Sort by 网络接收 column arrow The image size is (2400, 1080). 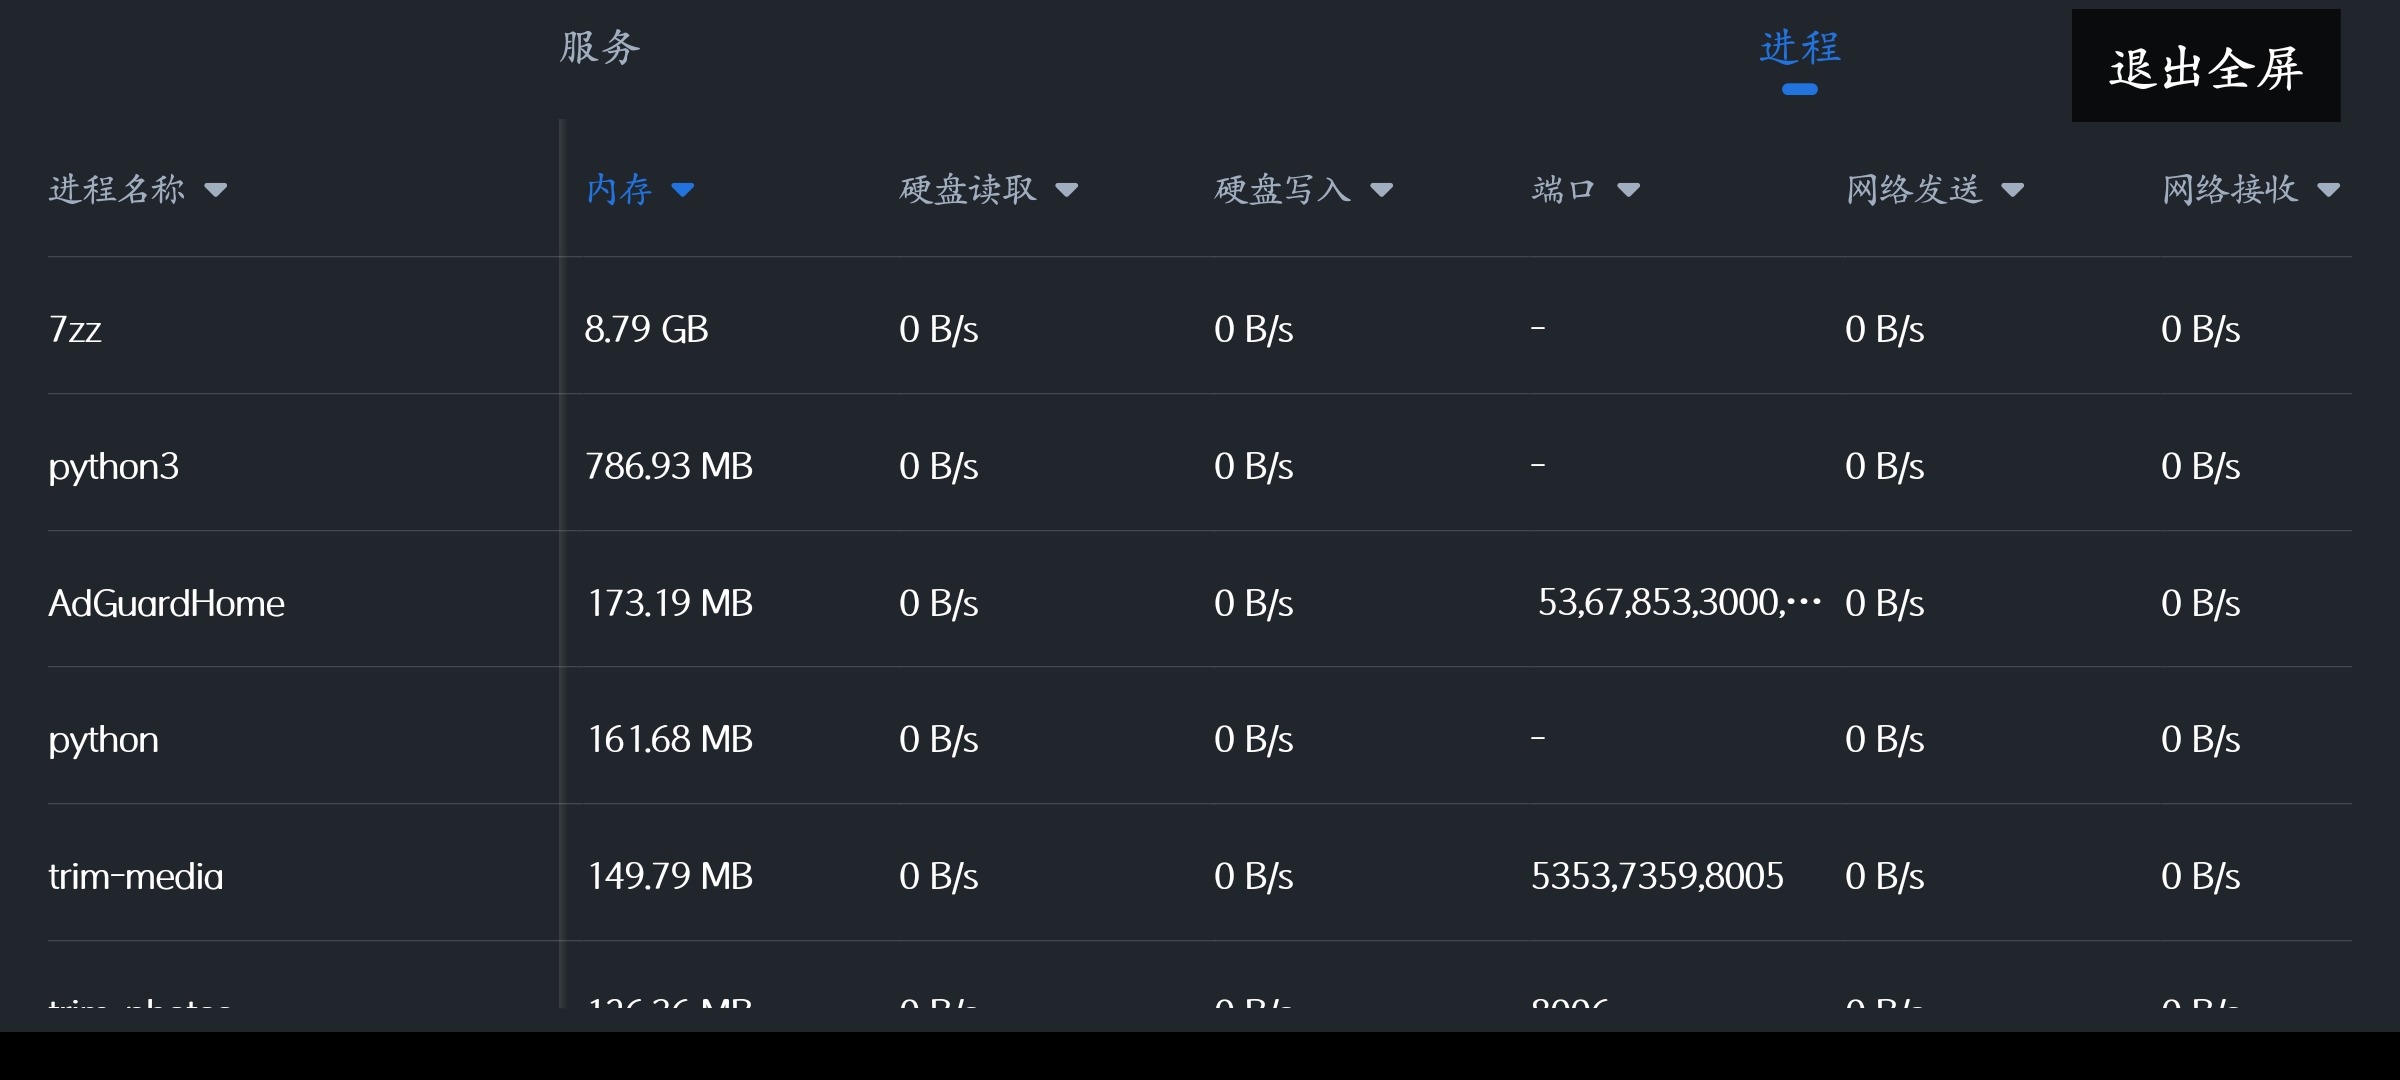click(2329, 190)
